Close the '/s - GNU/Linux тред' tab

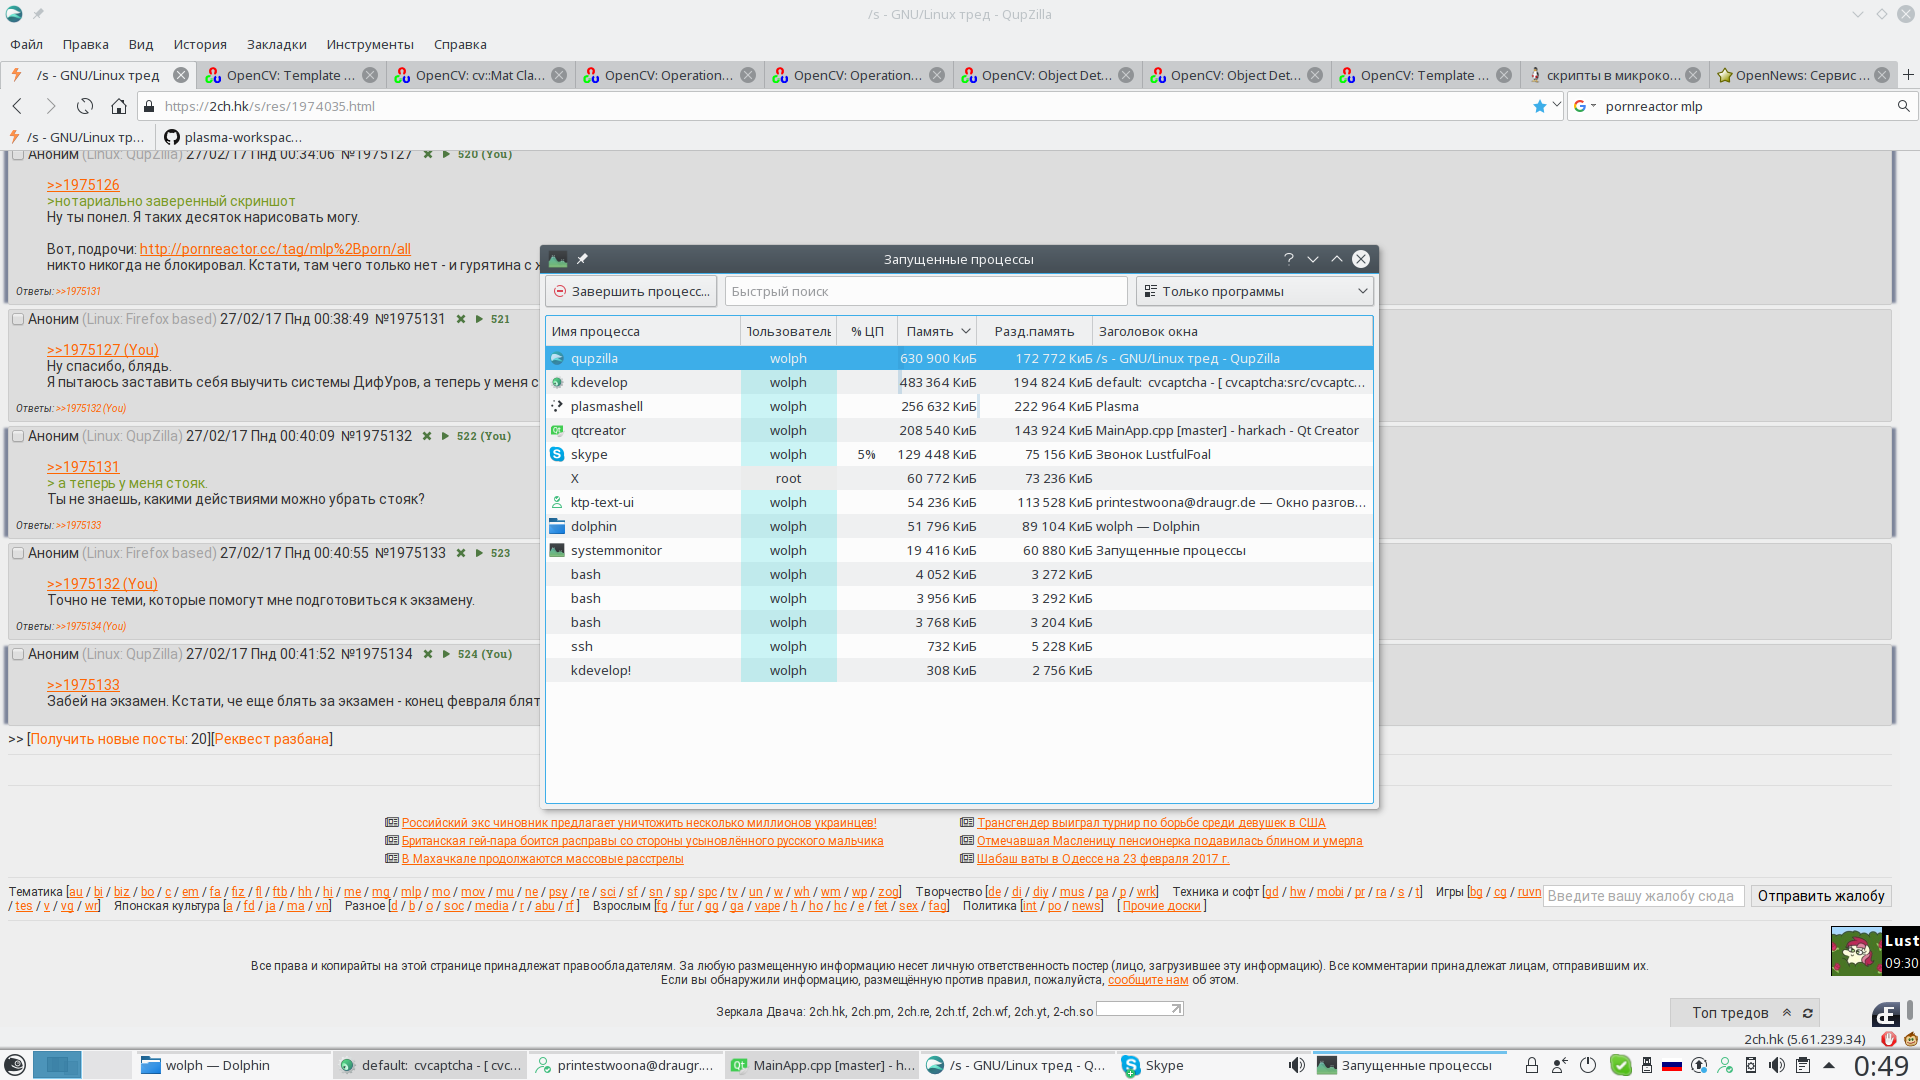[181, 75]
